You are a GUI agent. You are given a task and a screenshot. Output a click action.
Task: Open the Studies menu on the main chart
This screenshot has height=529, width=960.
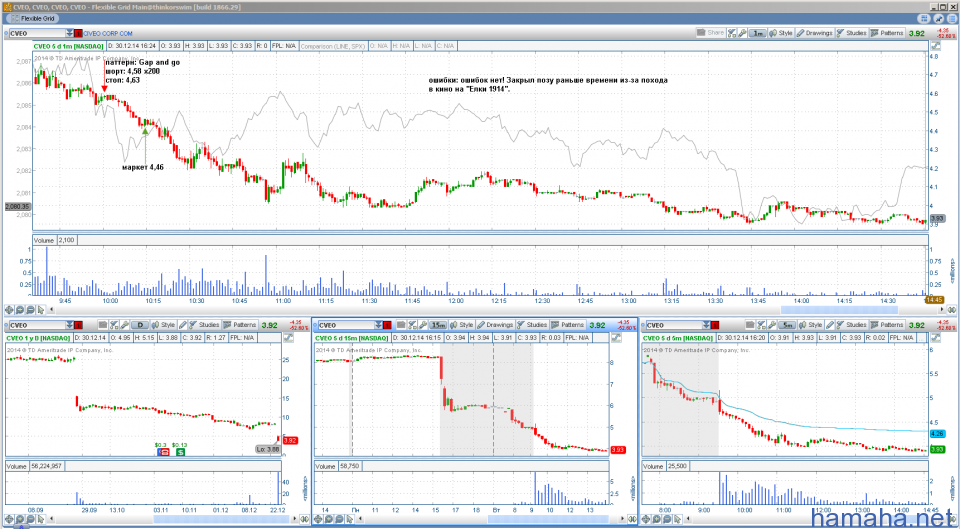pyautogui.click(x=852, y=33)
